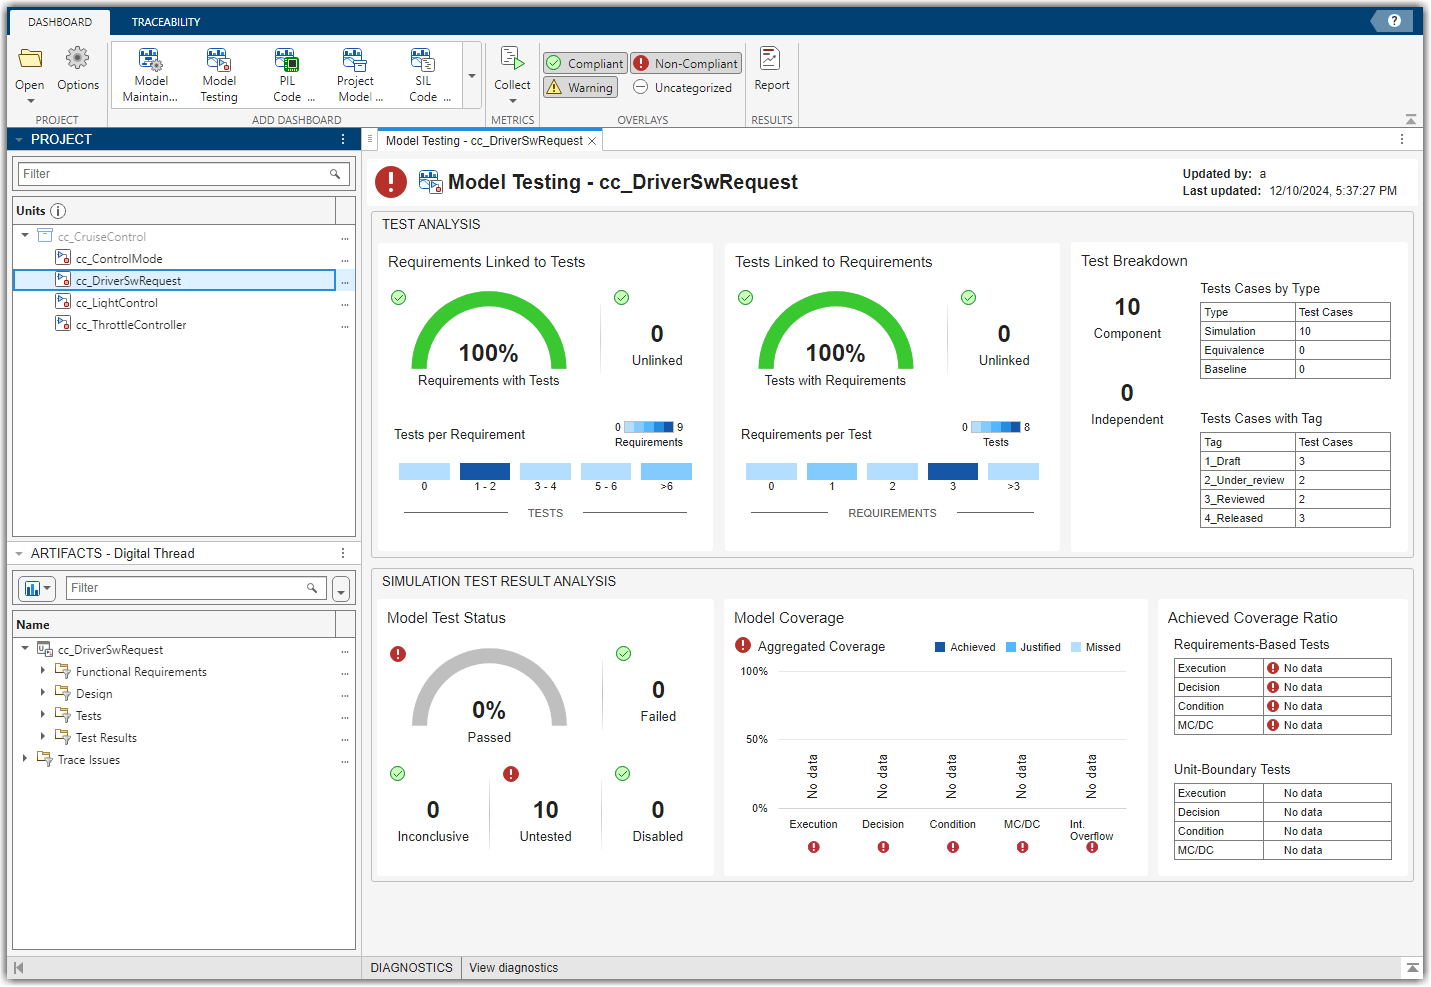Image resolution: width=1431 pixels, height=987 pixels.
Task: Select the cc_LightControl unit
Action: (117, 303)
